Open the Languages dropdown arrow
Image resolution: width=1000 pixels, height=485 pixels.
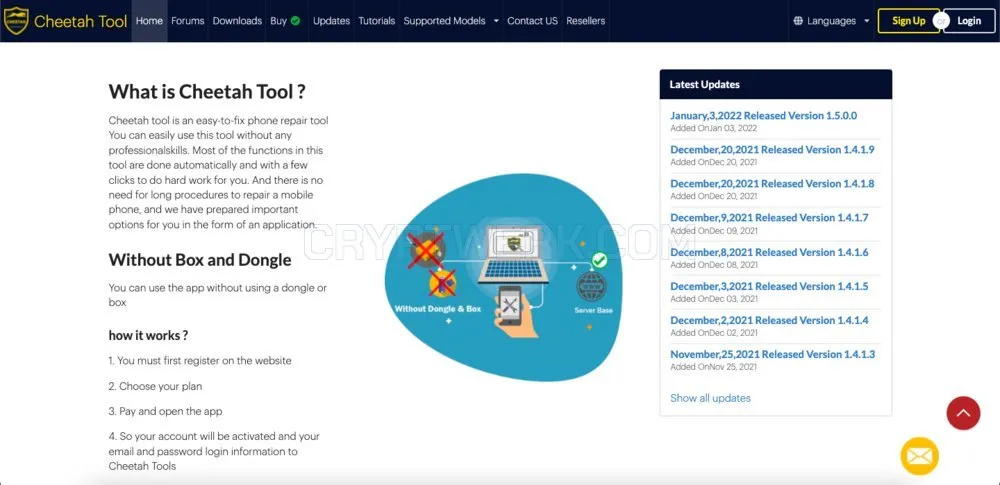866,20
